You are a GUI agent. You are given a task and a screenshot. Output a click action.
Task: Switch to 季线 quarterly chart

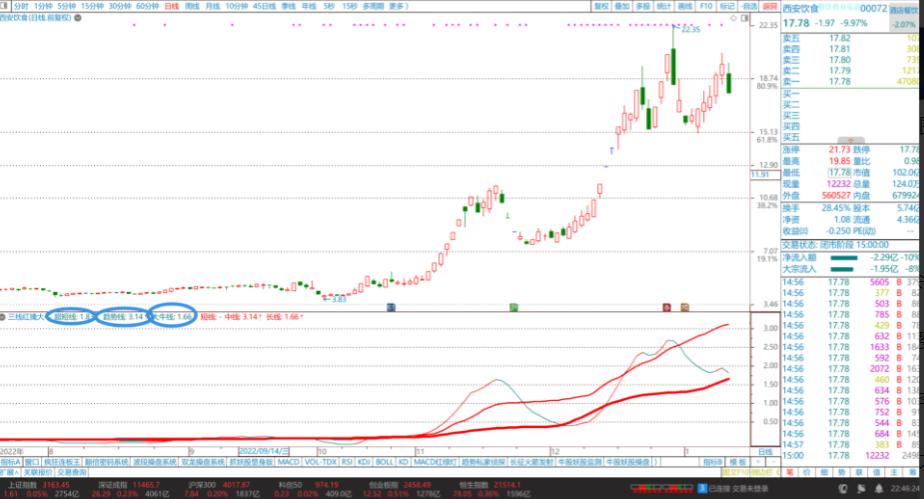pyautogui.click(x=288, y=6)
